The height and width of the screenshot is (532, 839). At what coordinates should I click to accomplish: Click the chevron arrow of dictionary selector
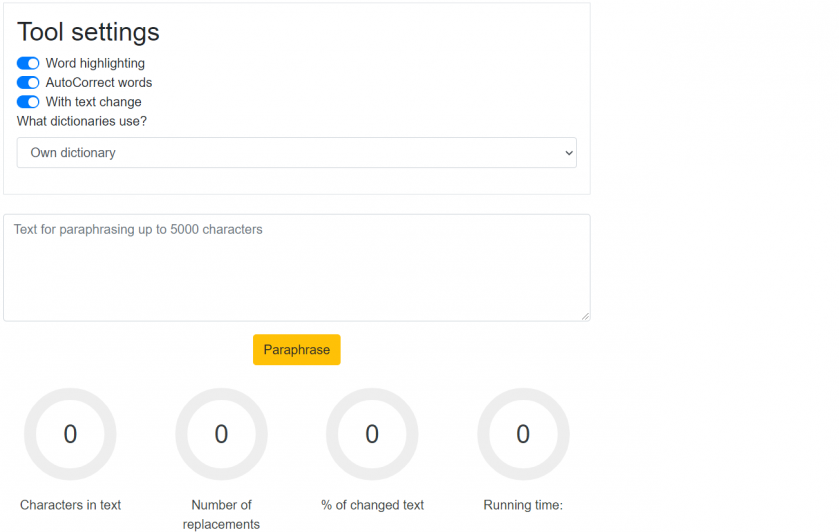click(569, 153)
